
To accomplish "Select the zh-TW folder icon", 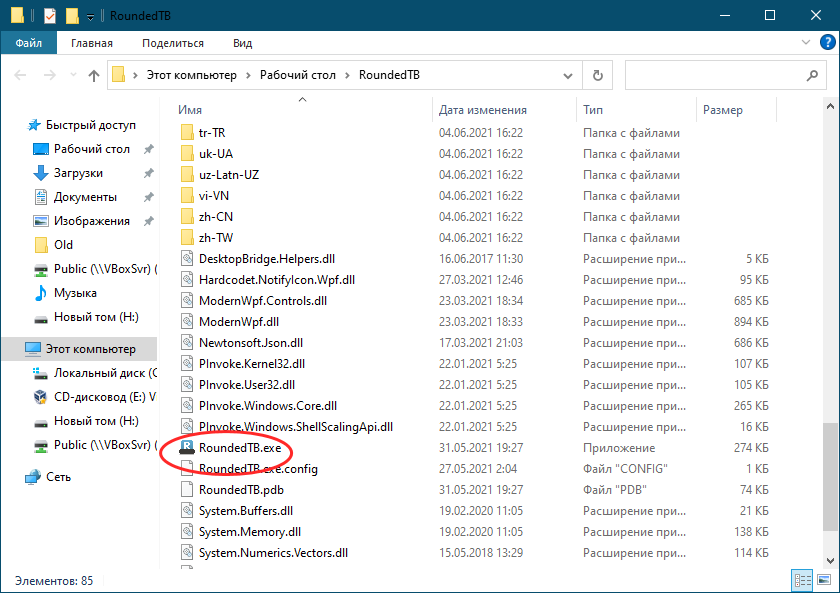I will [187, 237].
